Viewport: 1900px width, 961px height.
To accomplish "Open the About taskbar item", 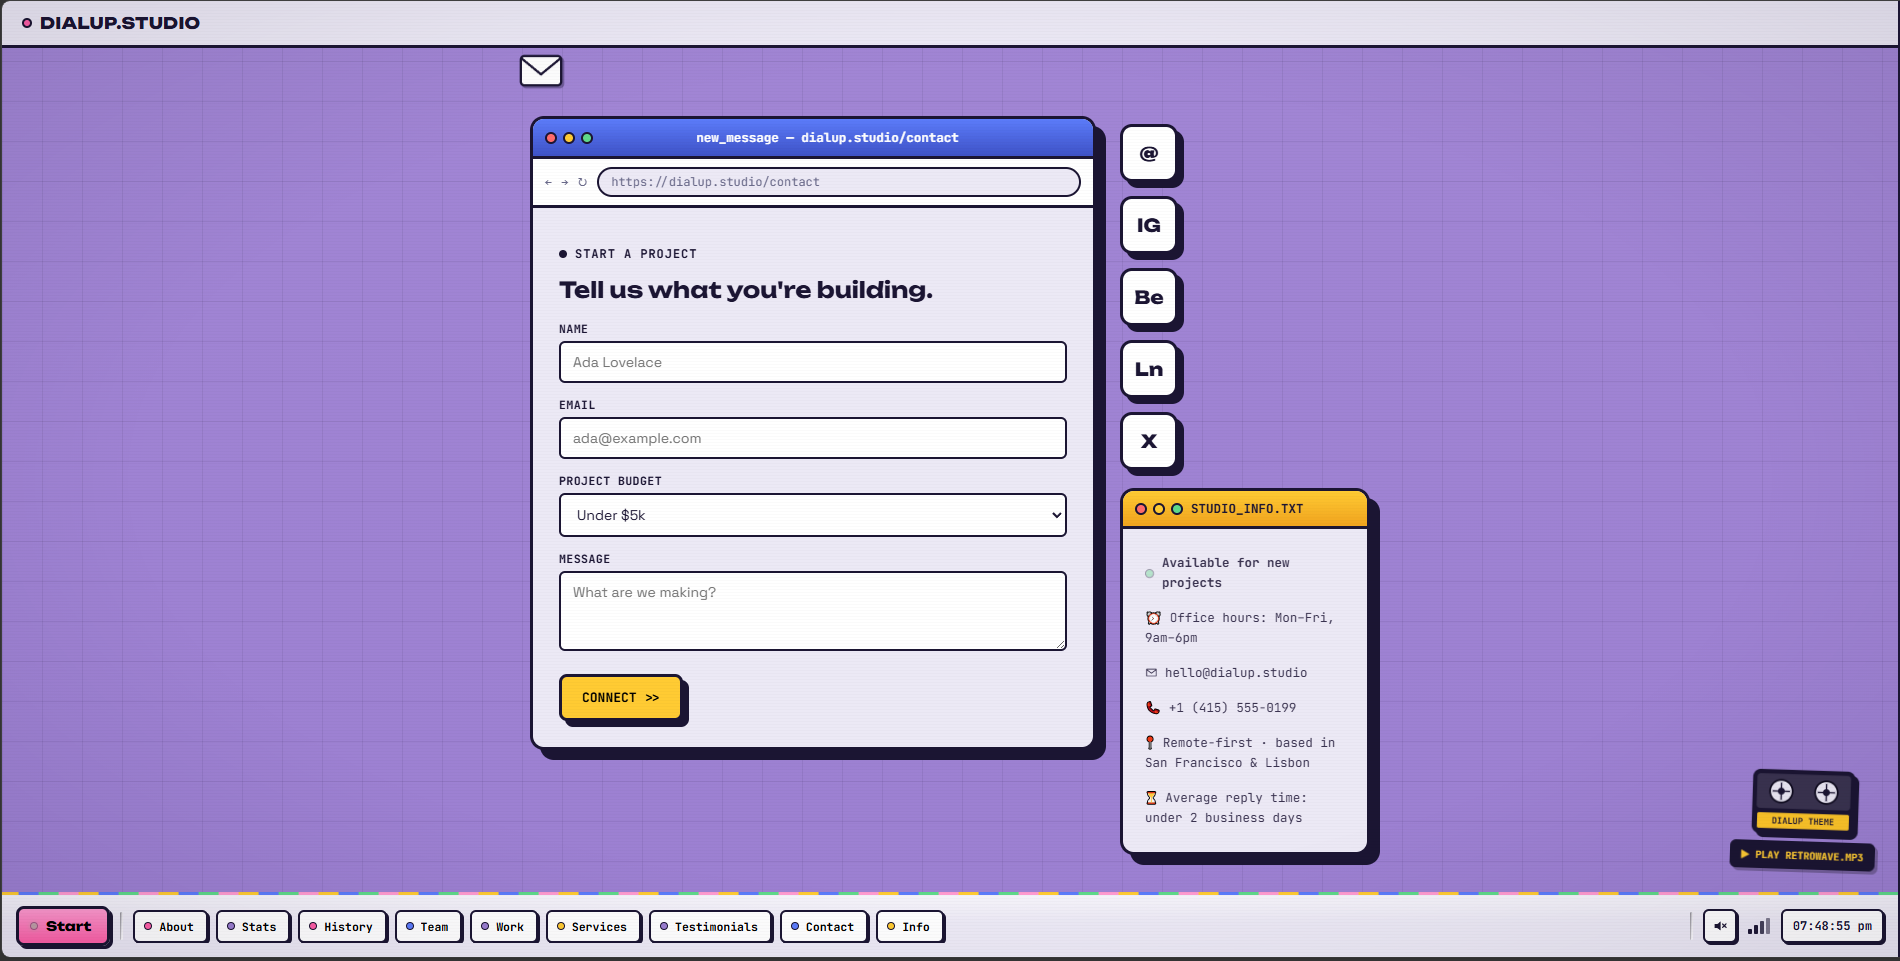I will [170, 927].
